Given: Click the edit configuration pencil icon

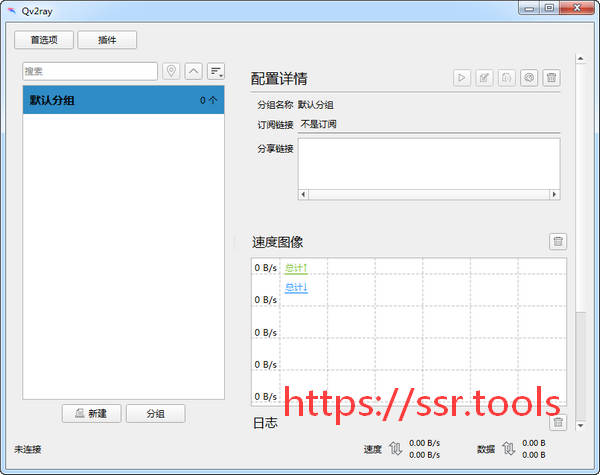Looking at the screenshot, I should (x=484, y=77).
